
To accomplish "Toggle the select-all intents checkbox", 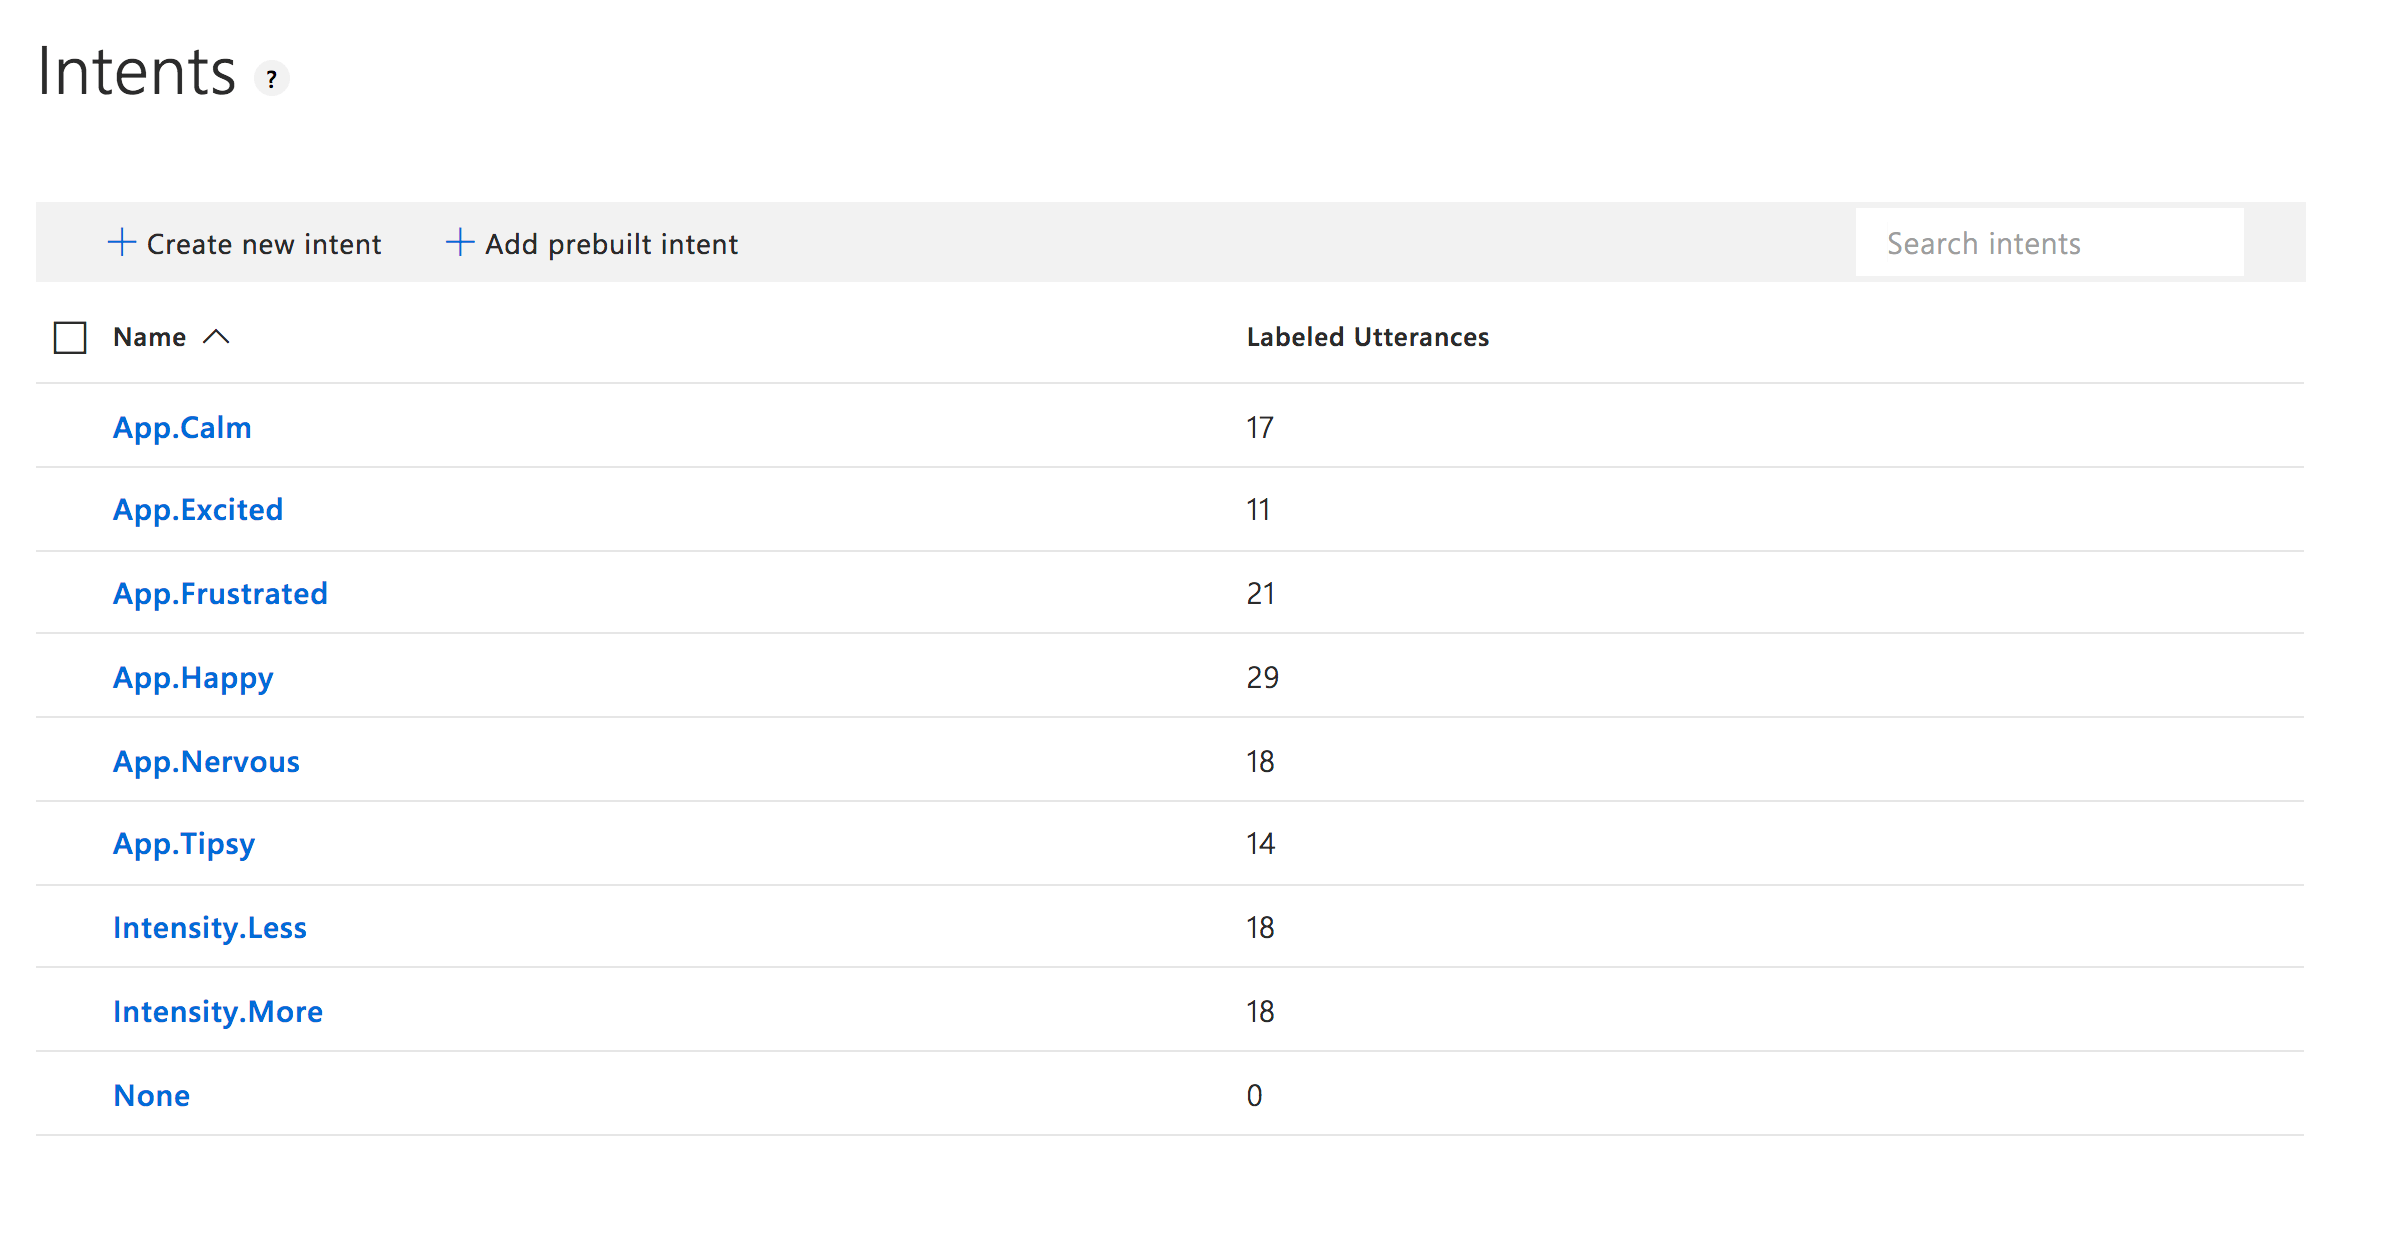I will [70, 338].
